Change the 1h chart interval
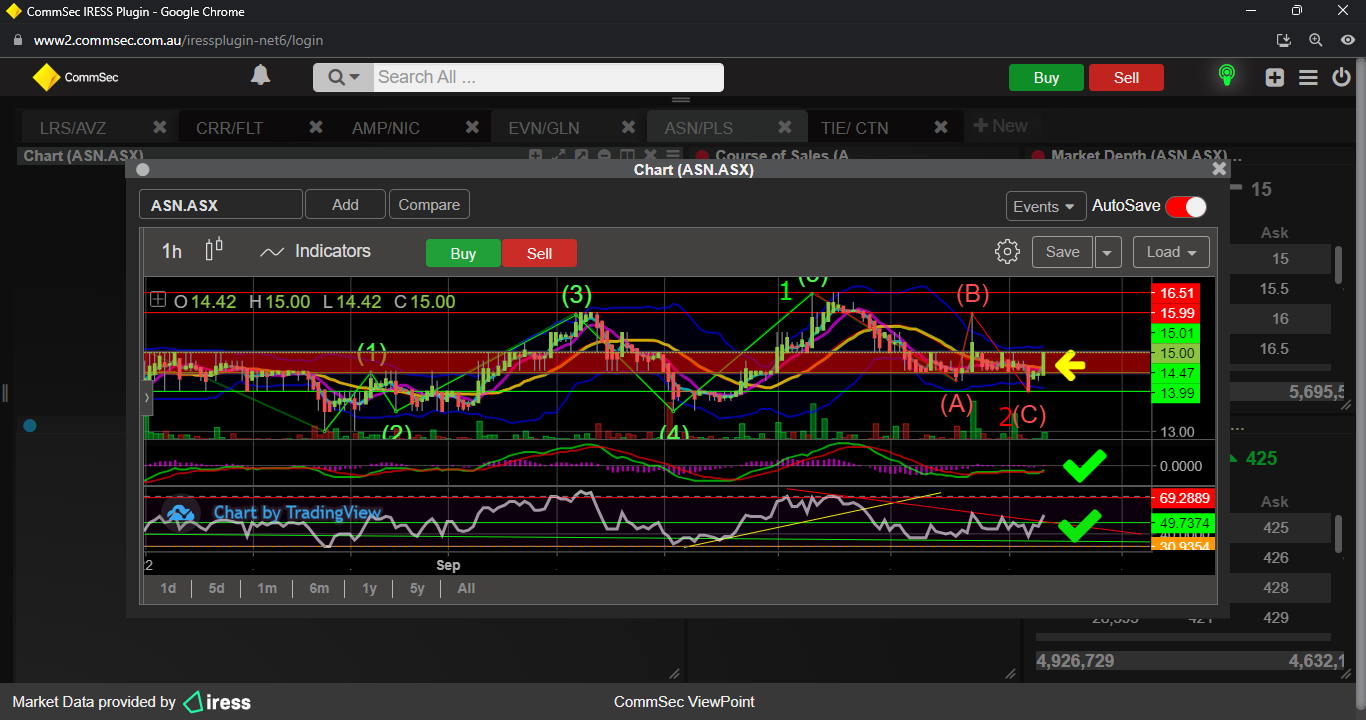This screenshot has width=1366, height=720. pyautogui.click(x=172, y=251)
